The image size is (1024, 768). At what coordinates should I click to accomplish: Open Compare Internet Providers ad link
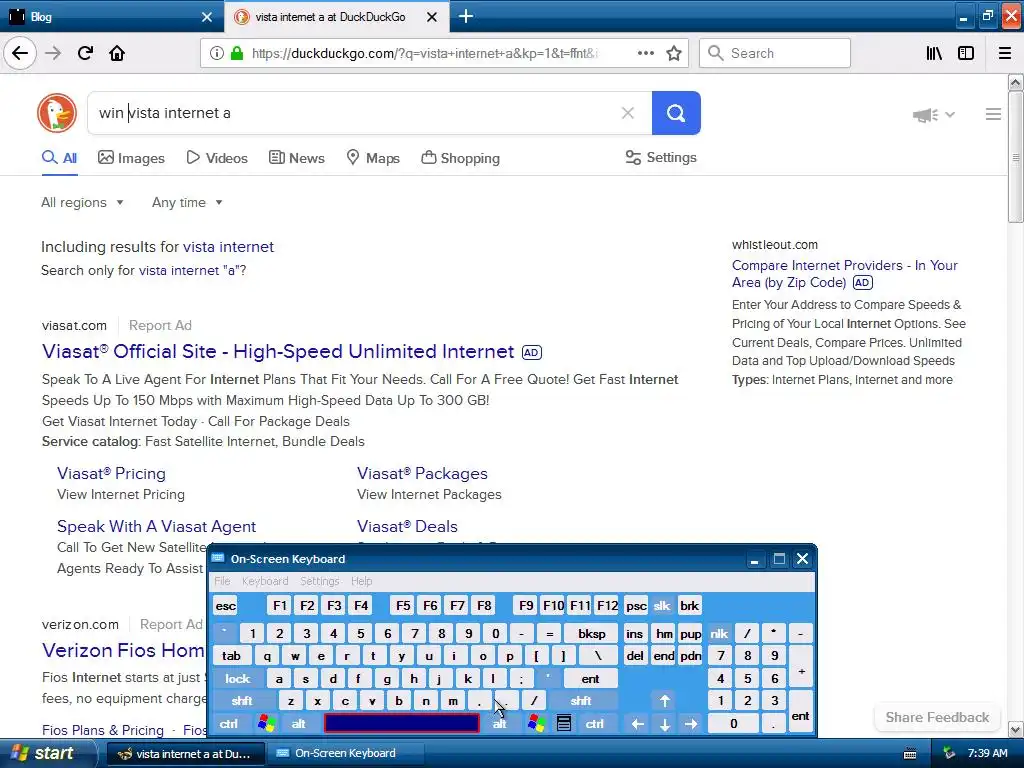pyautogui.click(x=844, y=274)
